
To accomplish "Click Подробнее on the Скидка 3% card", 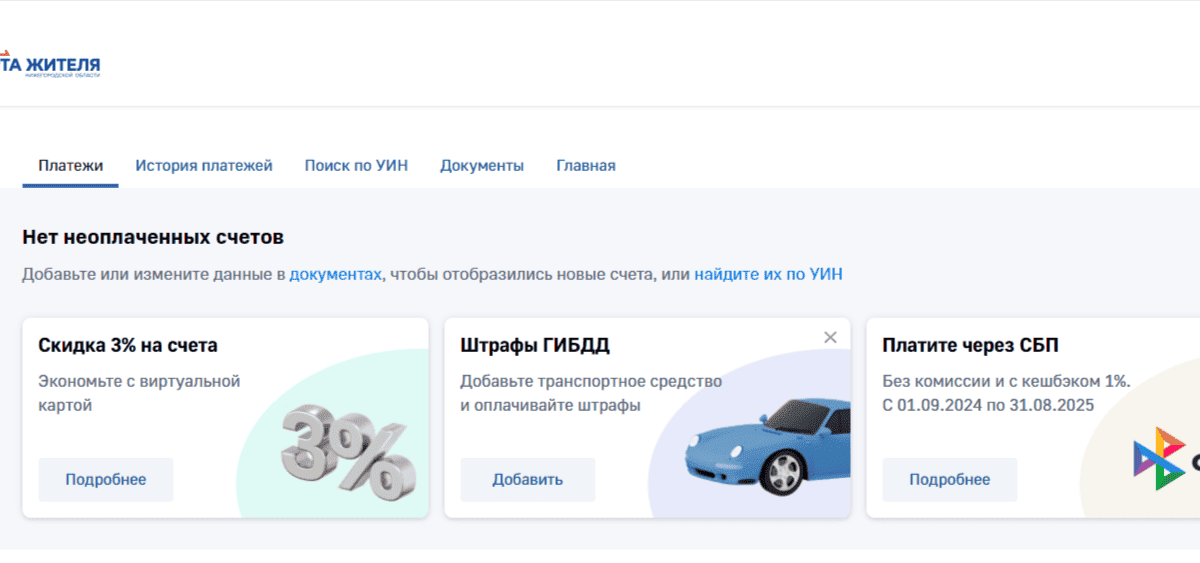I will pos(106,480).
